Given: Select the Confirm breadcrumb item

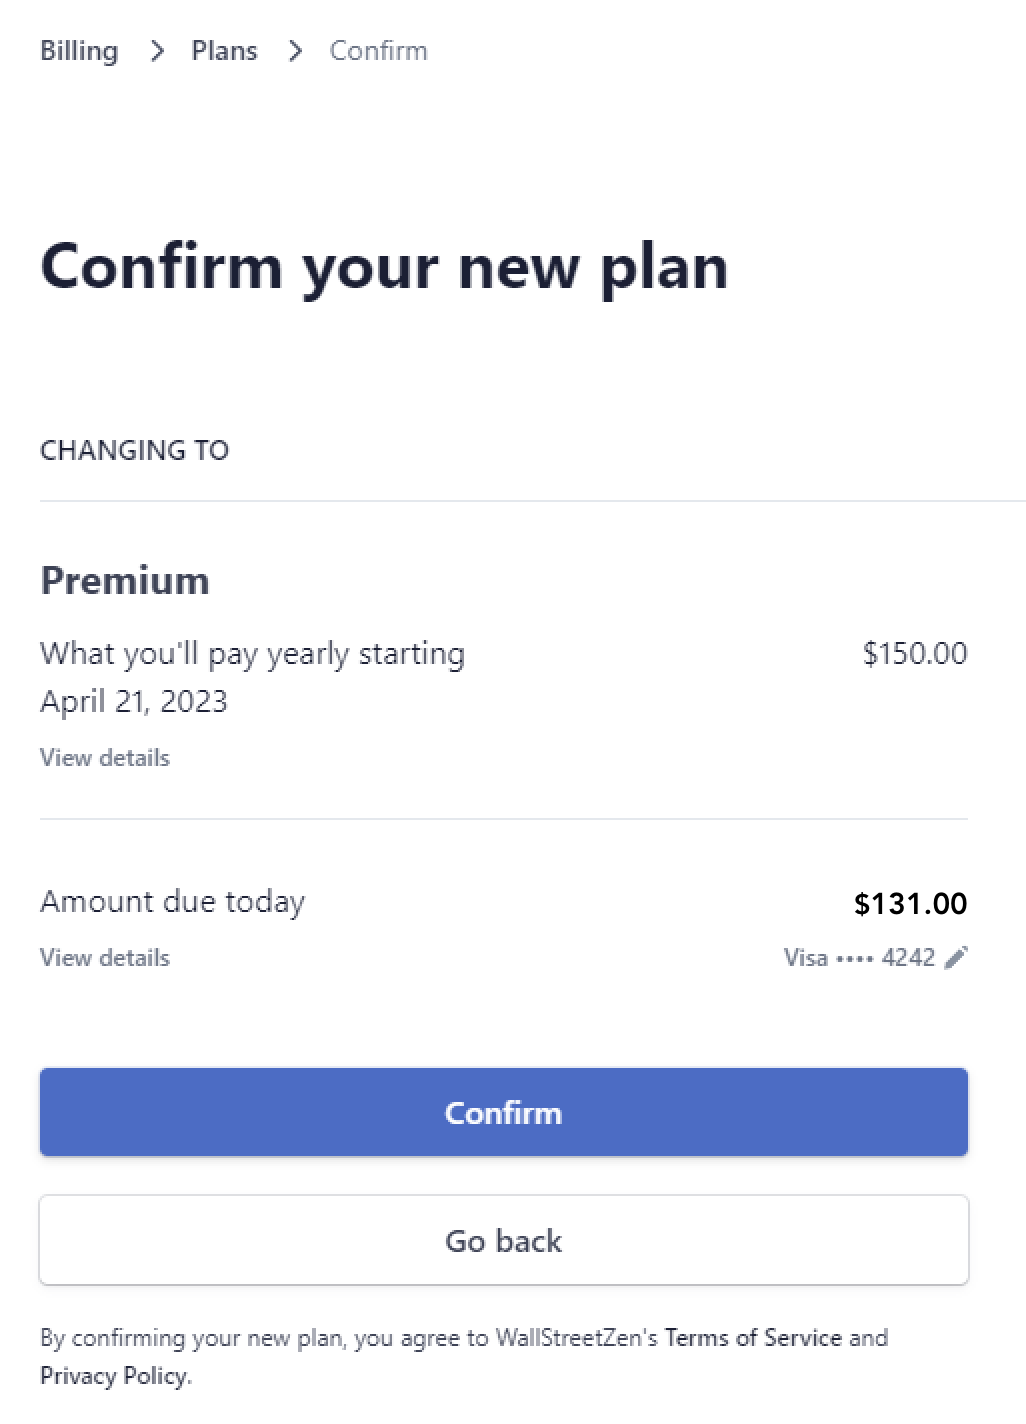Looking at the screenshot, I should point(379,51).
